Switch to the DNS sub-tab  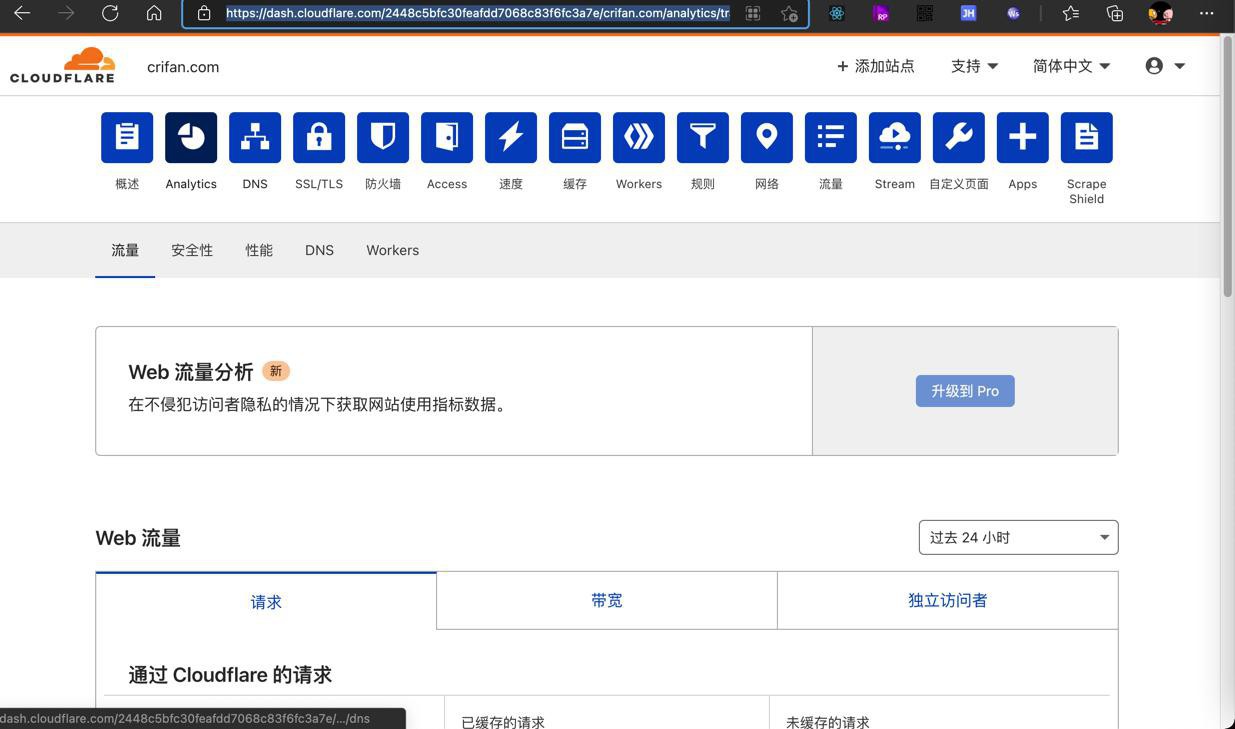point(319,250)
